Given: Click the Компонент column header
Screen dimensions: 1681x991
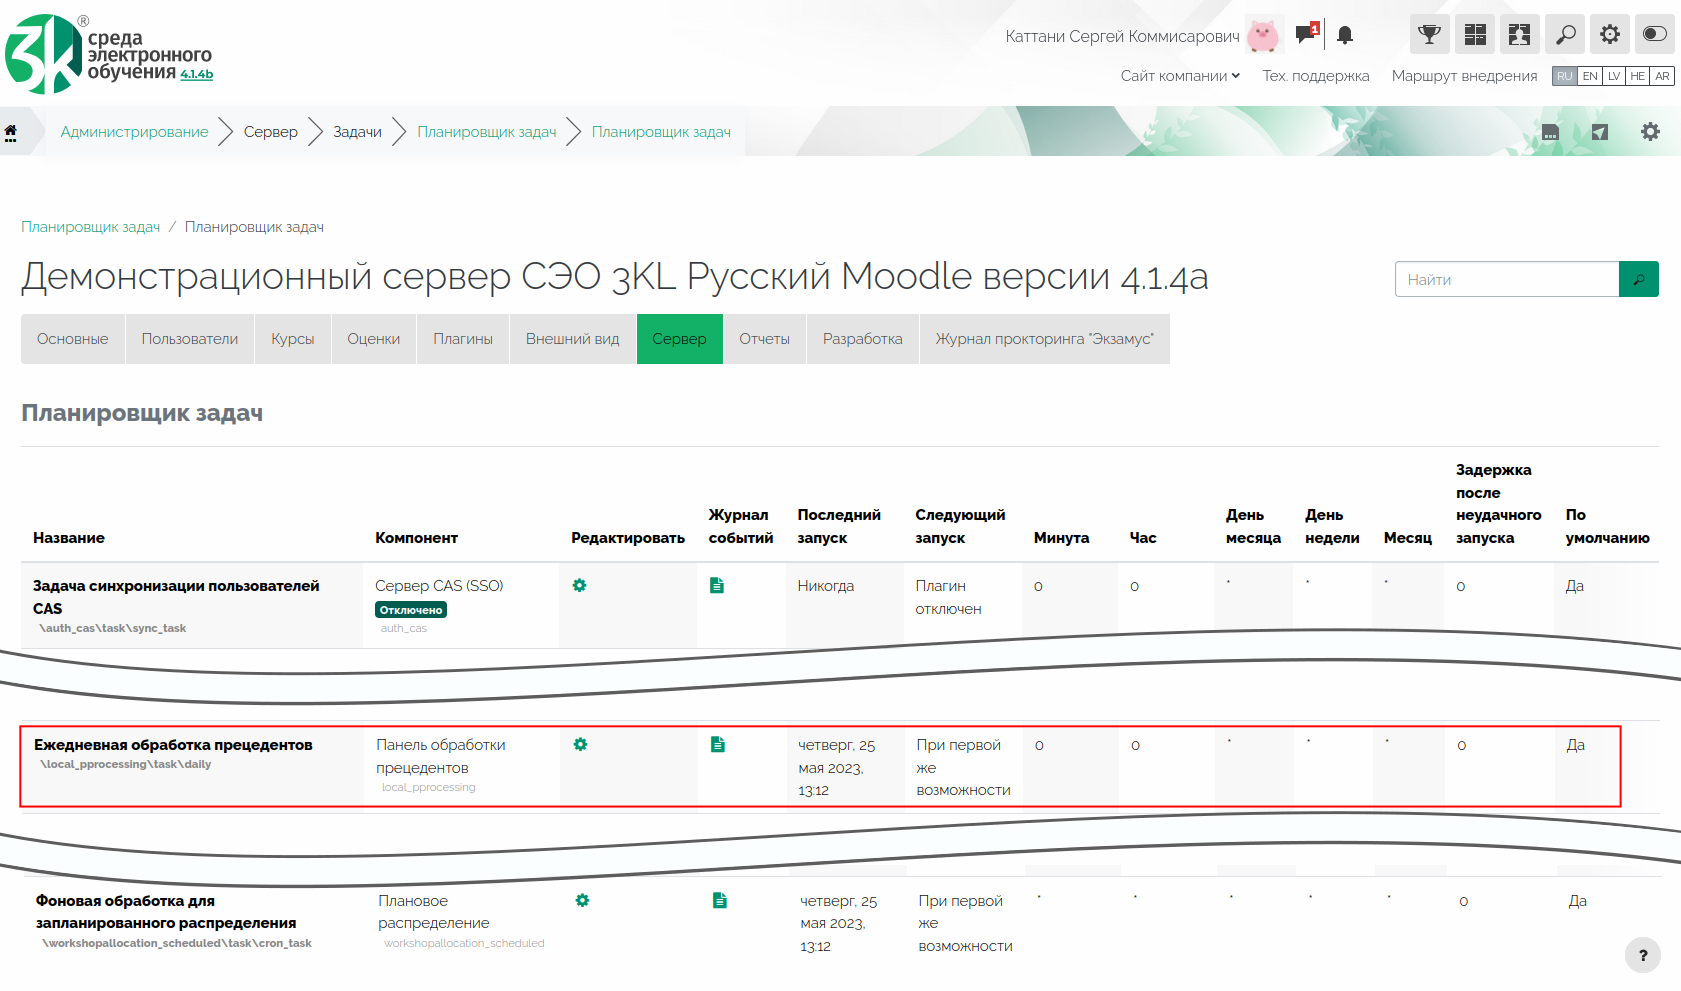Looking at the screenshot, I should (416, 538).
